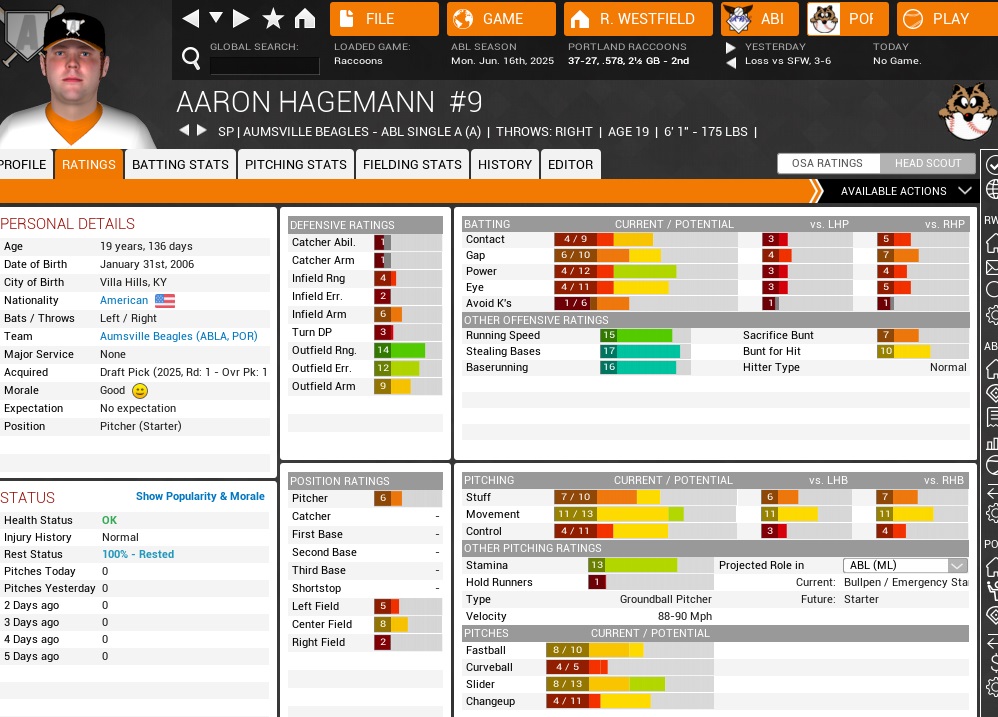The image size is (998, 717).
Task: Click the Show Popularity & Morale link
Action: (x=200, y=496)
